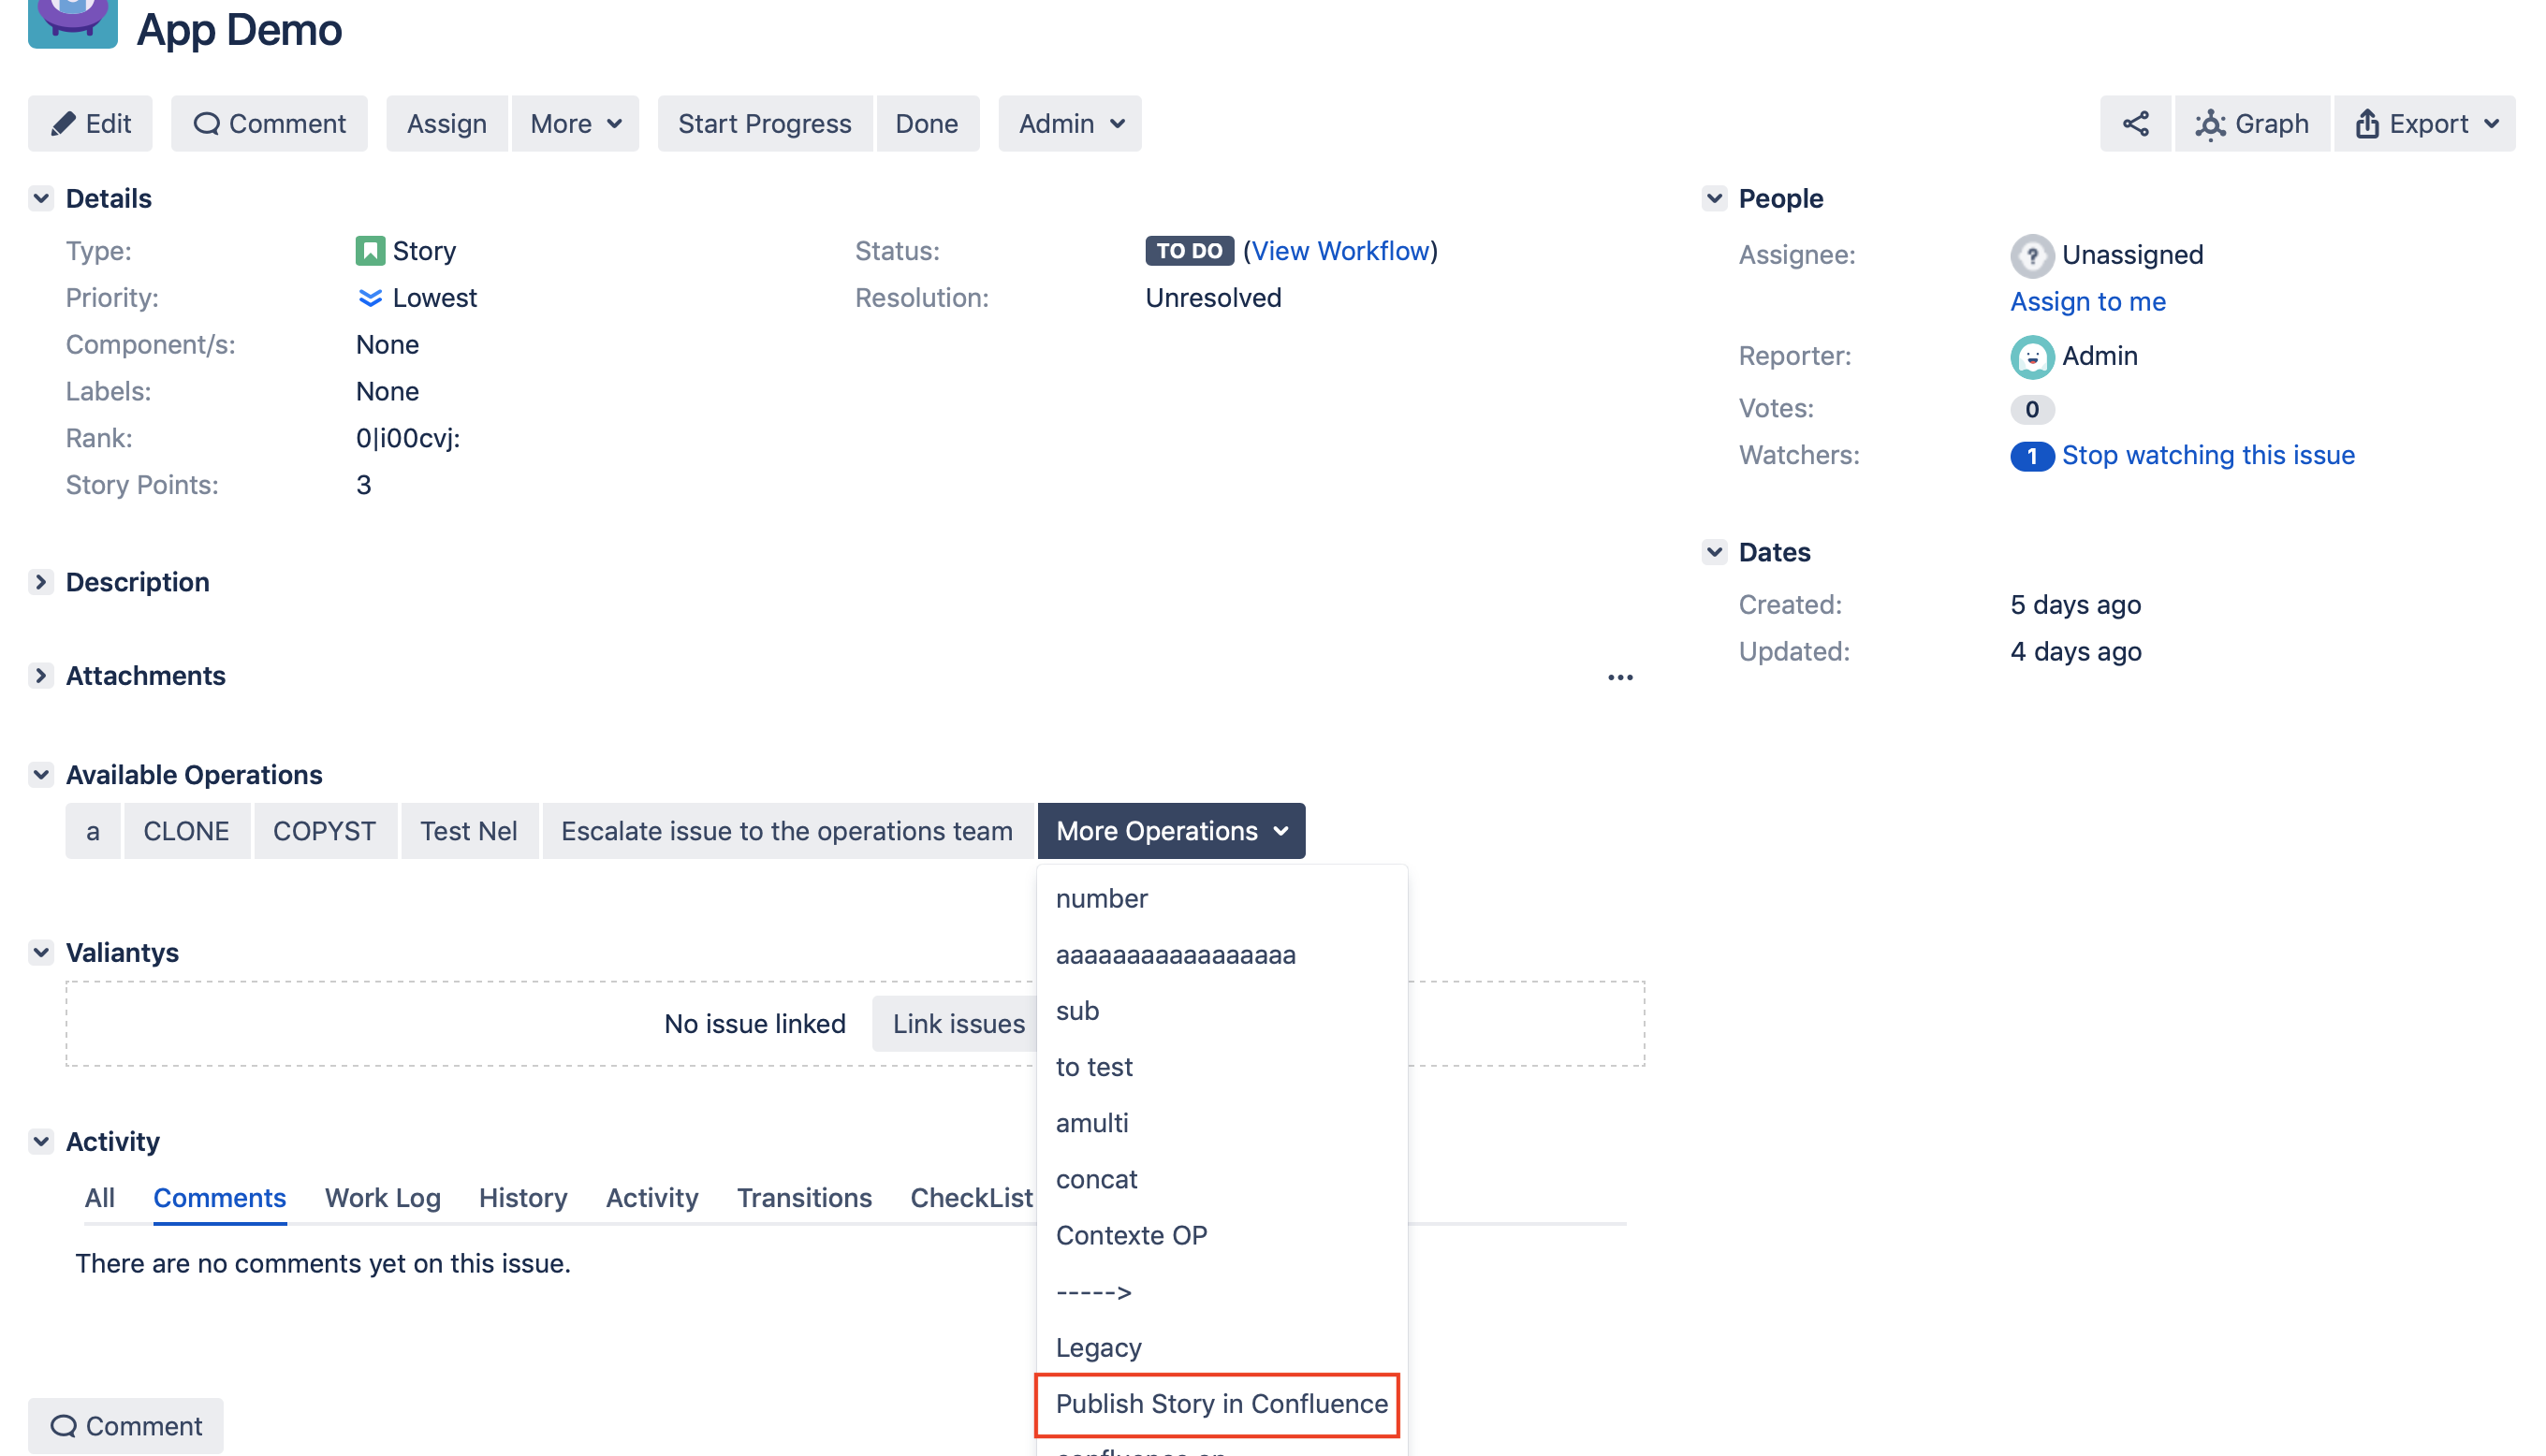Click the Export icon button
Viewport: 2546px width, 1456px height.
pos(2366,123)
